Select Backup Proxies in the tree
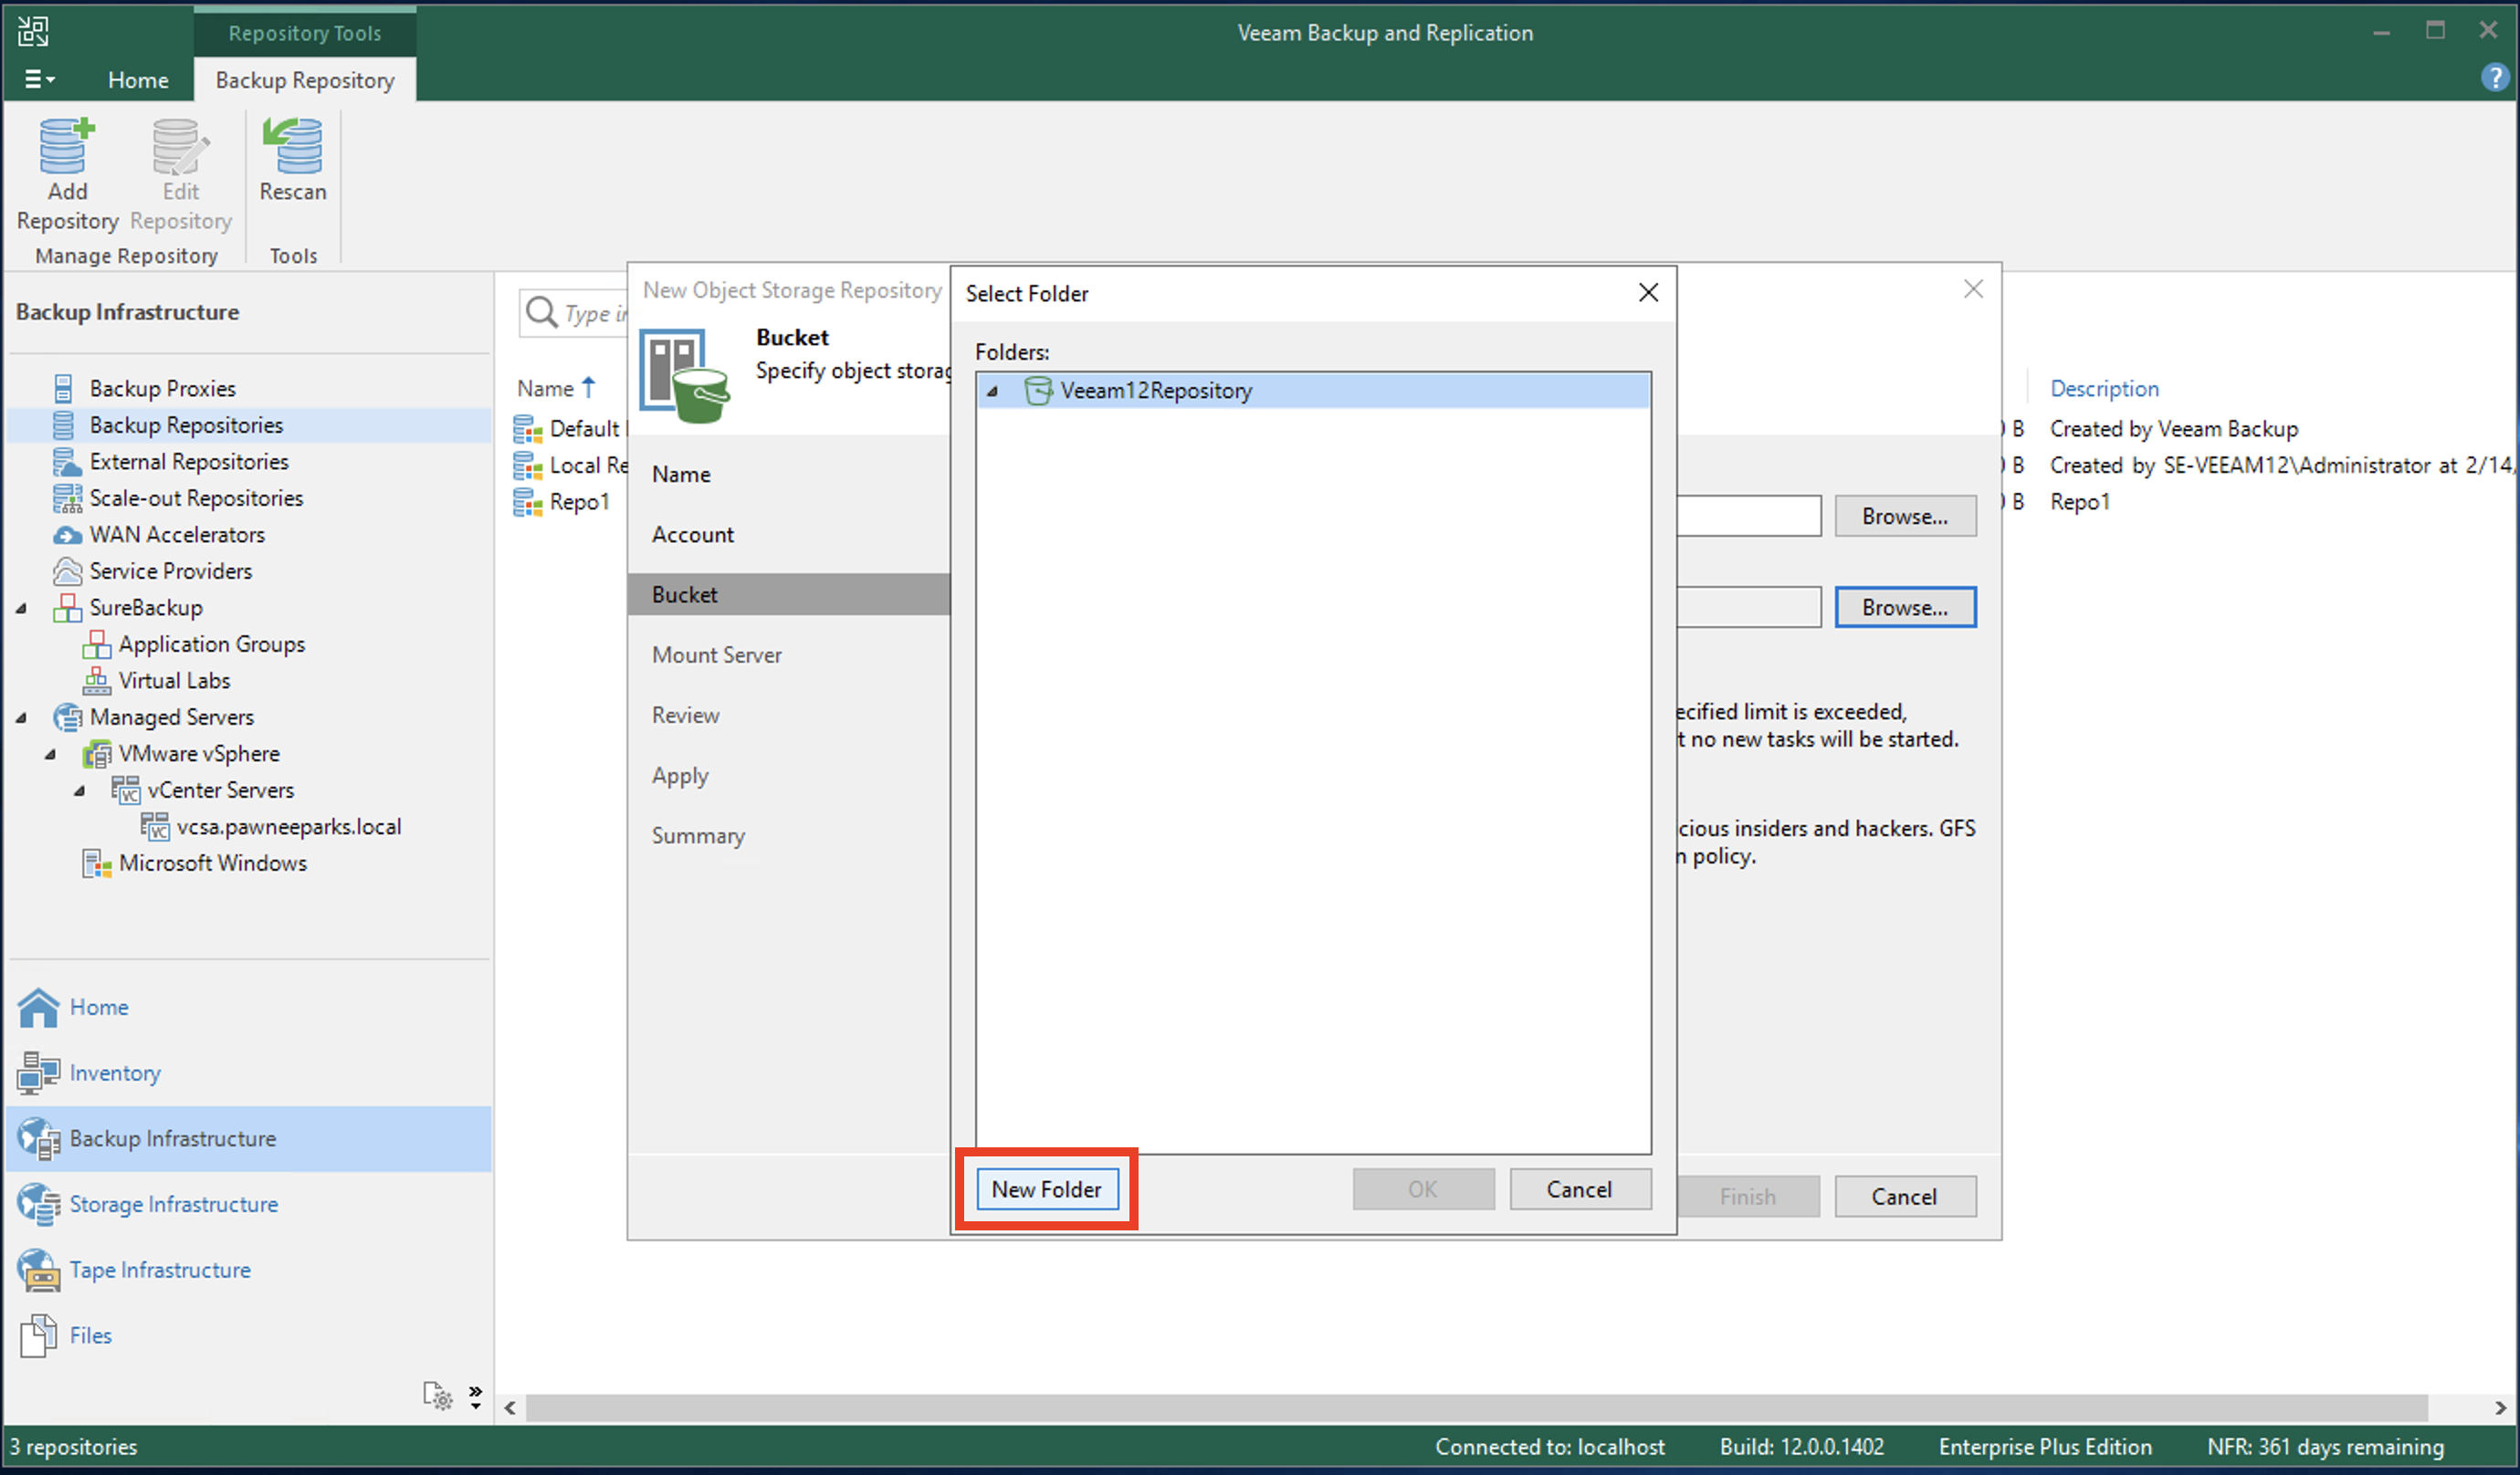The width and height of the screenshot is (2520, 1475). point(163,388)
